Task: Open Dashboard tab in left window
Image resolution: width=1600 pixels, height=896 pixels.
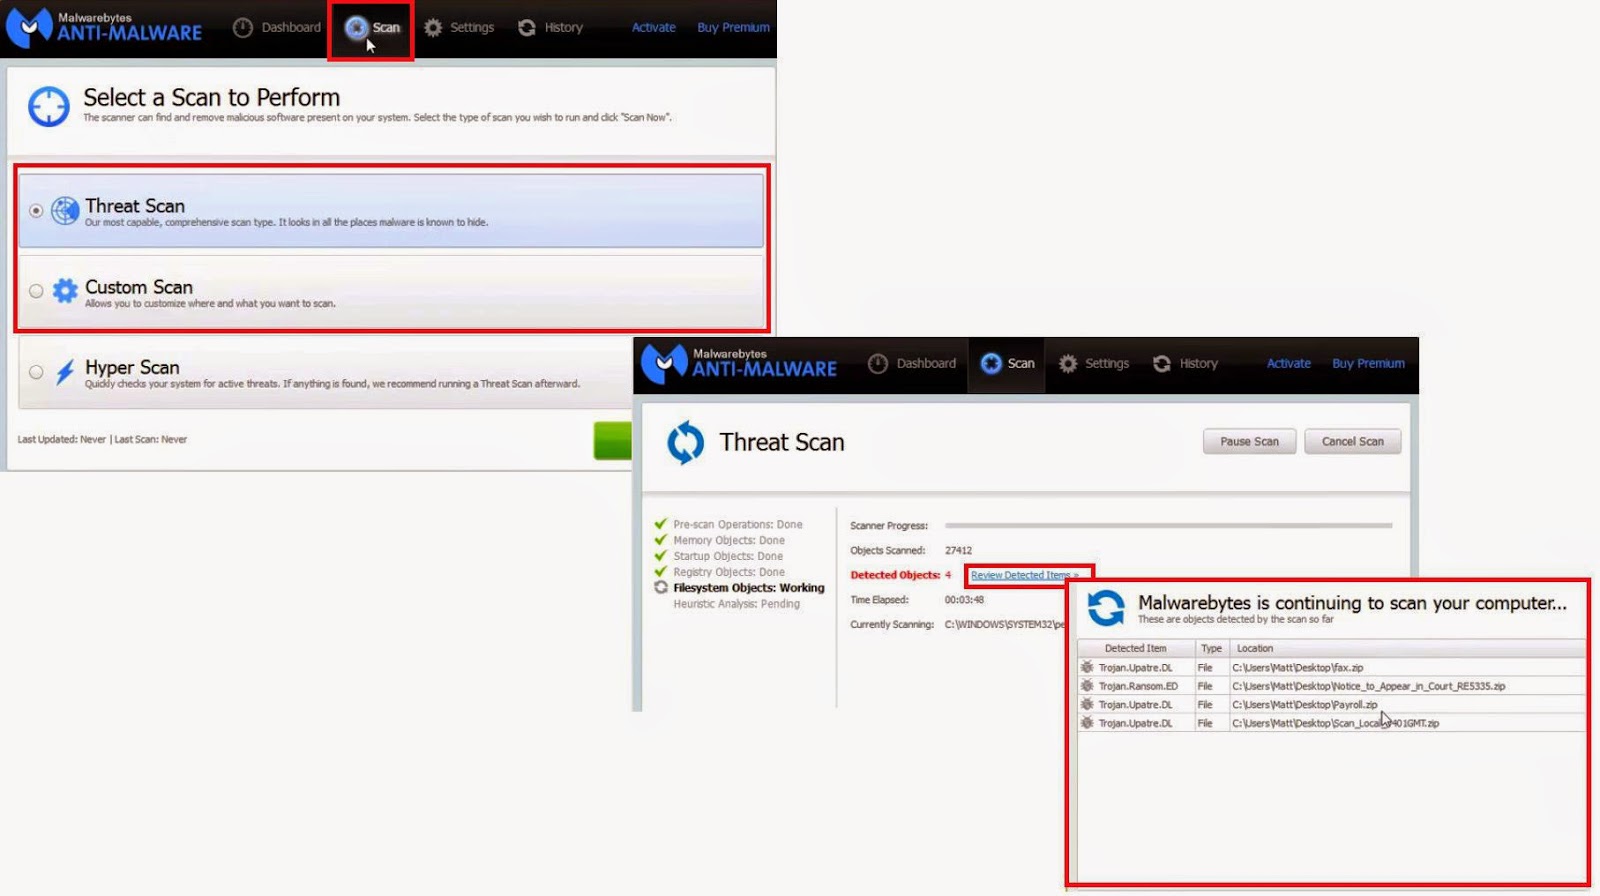Action: 277,28
